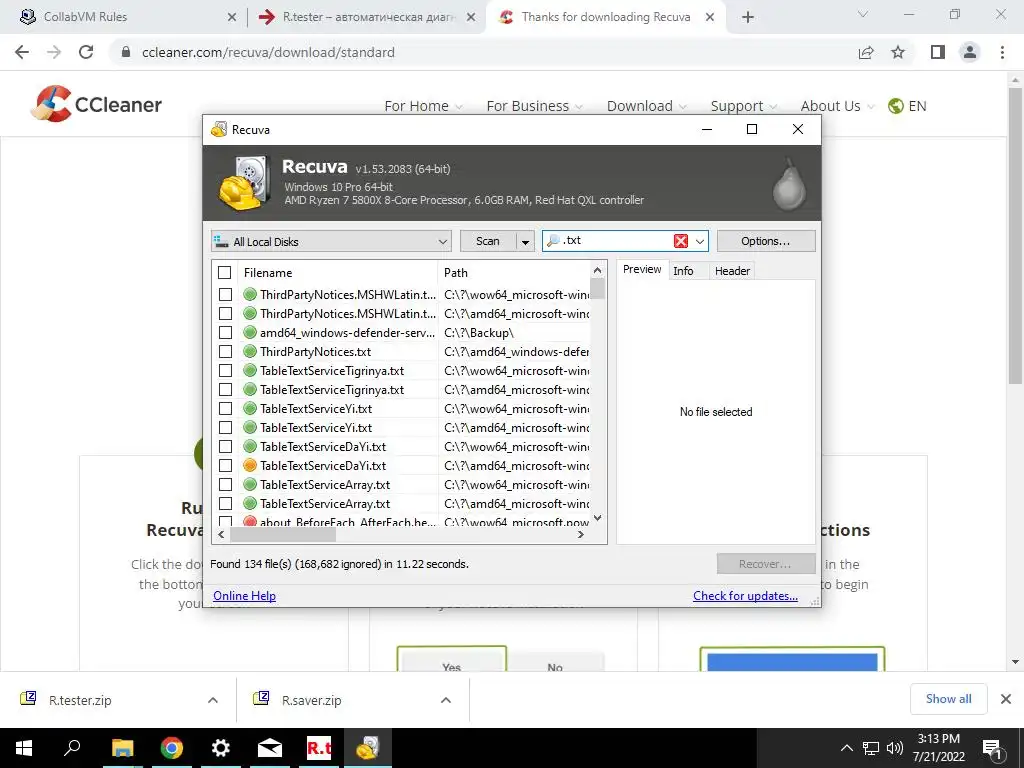The height and width of the screenshot is (768, 1024).
Task: Open Mail app from taskbar
Action: pyautogui.click(x=270, y=748)
